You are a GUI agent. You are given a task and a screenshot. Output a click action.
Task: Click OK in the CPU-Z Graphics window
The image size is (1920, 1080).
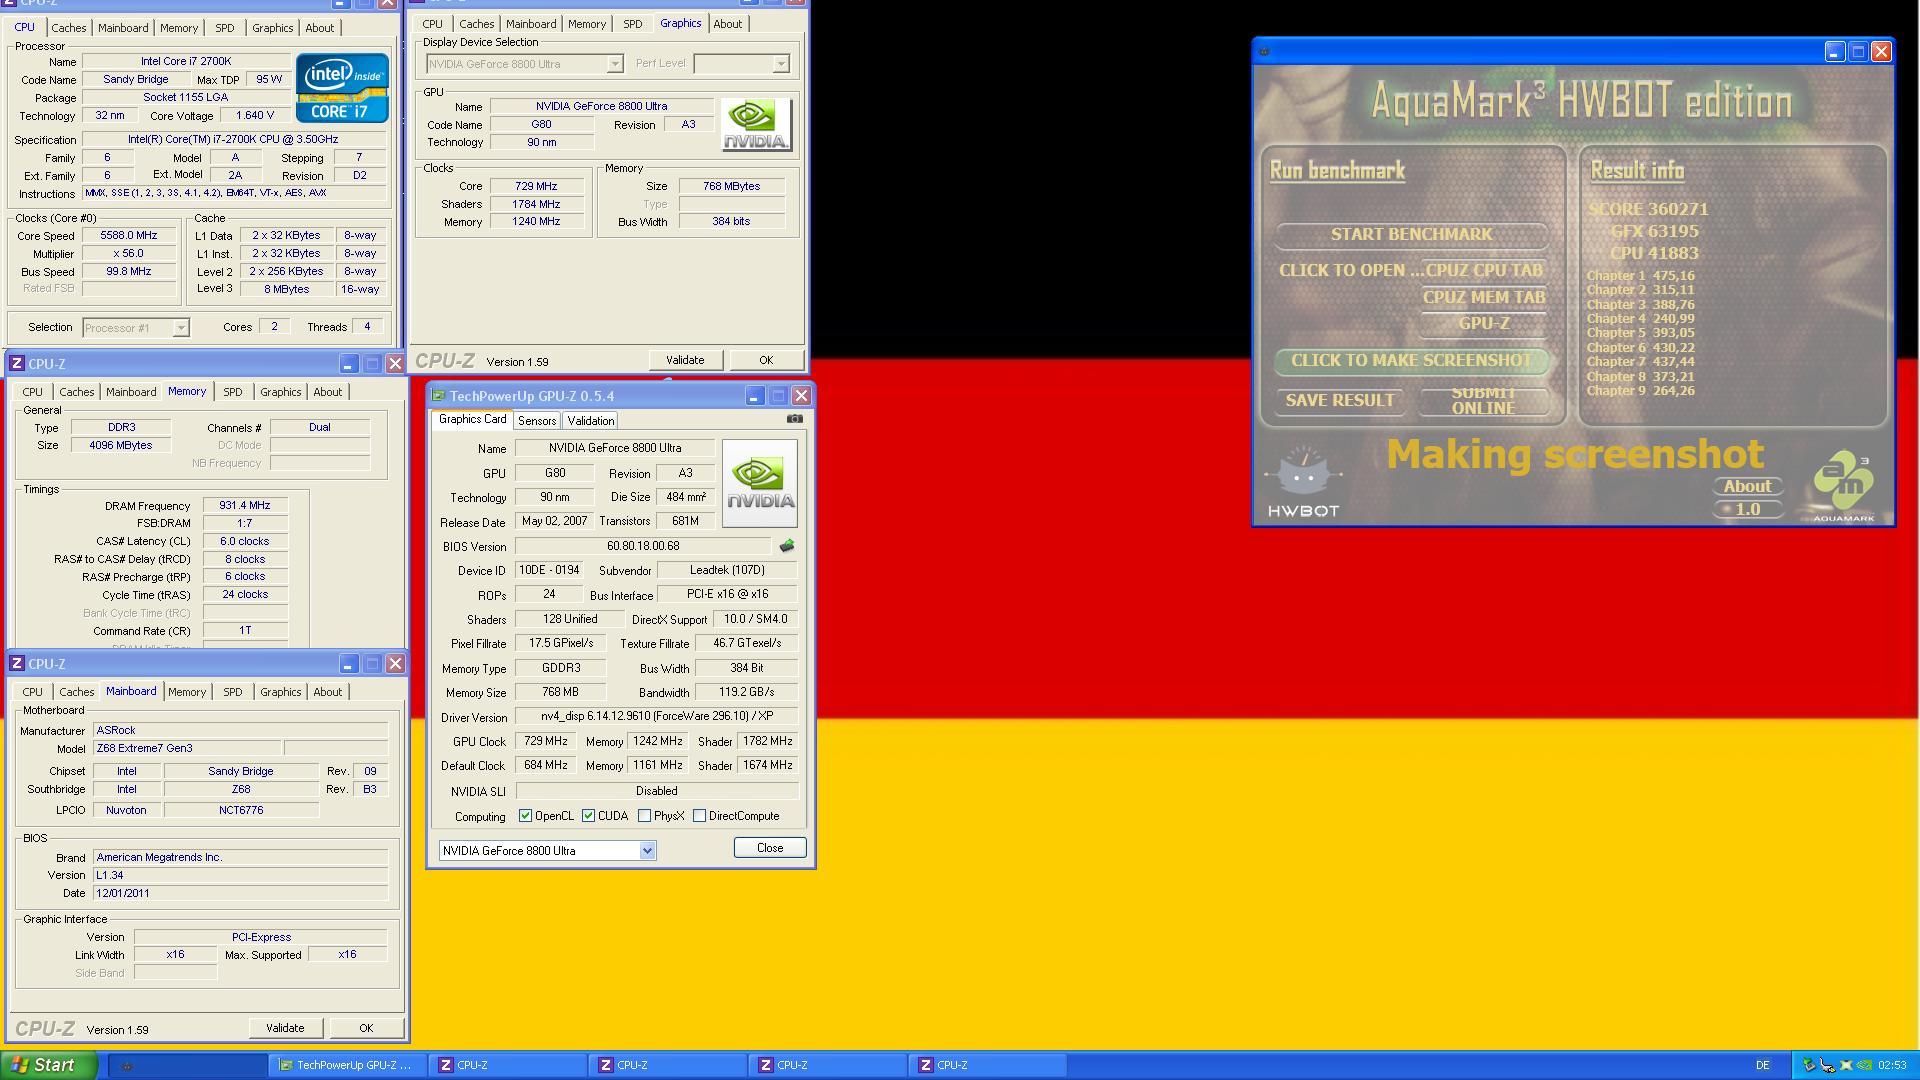click(x=766, y=360)
